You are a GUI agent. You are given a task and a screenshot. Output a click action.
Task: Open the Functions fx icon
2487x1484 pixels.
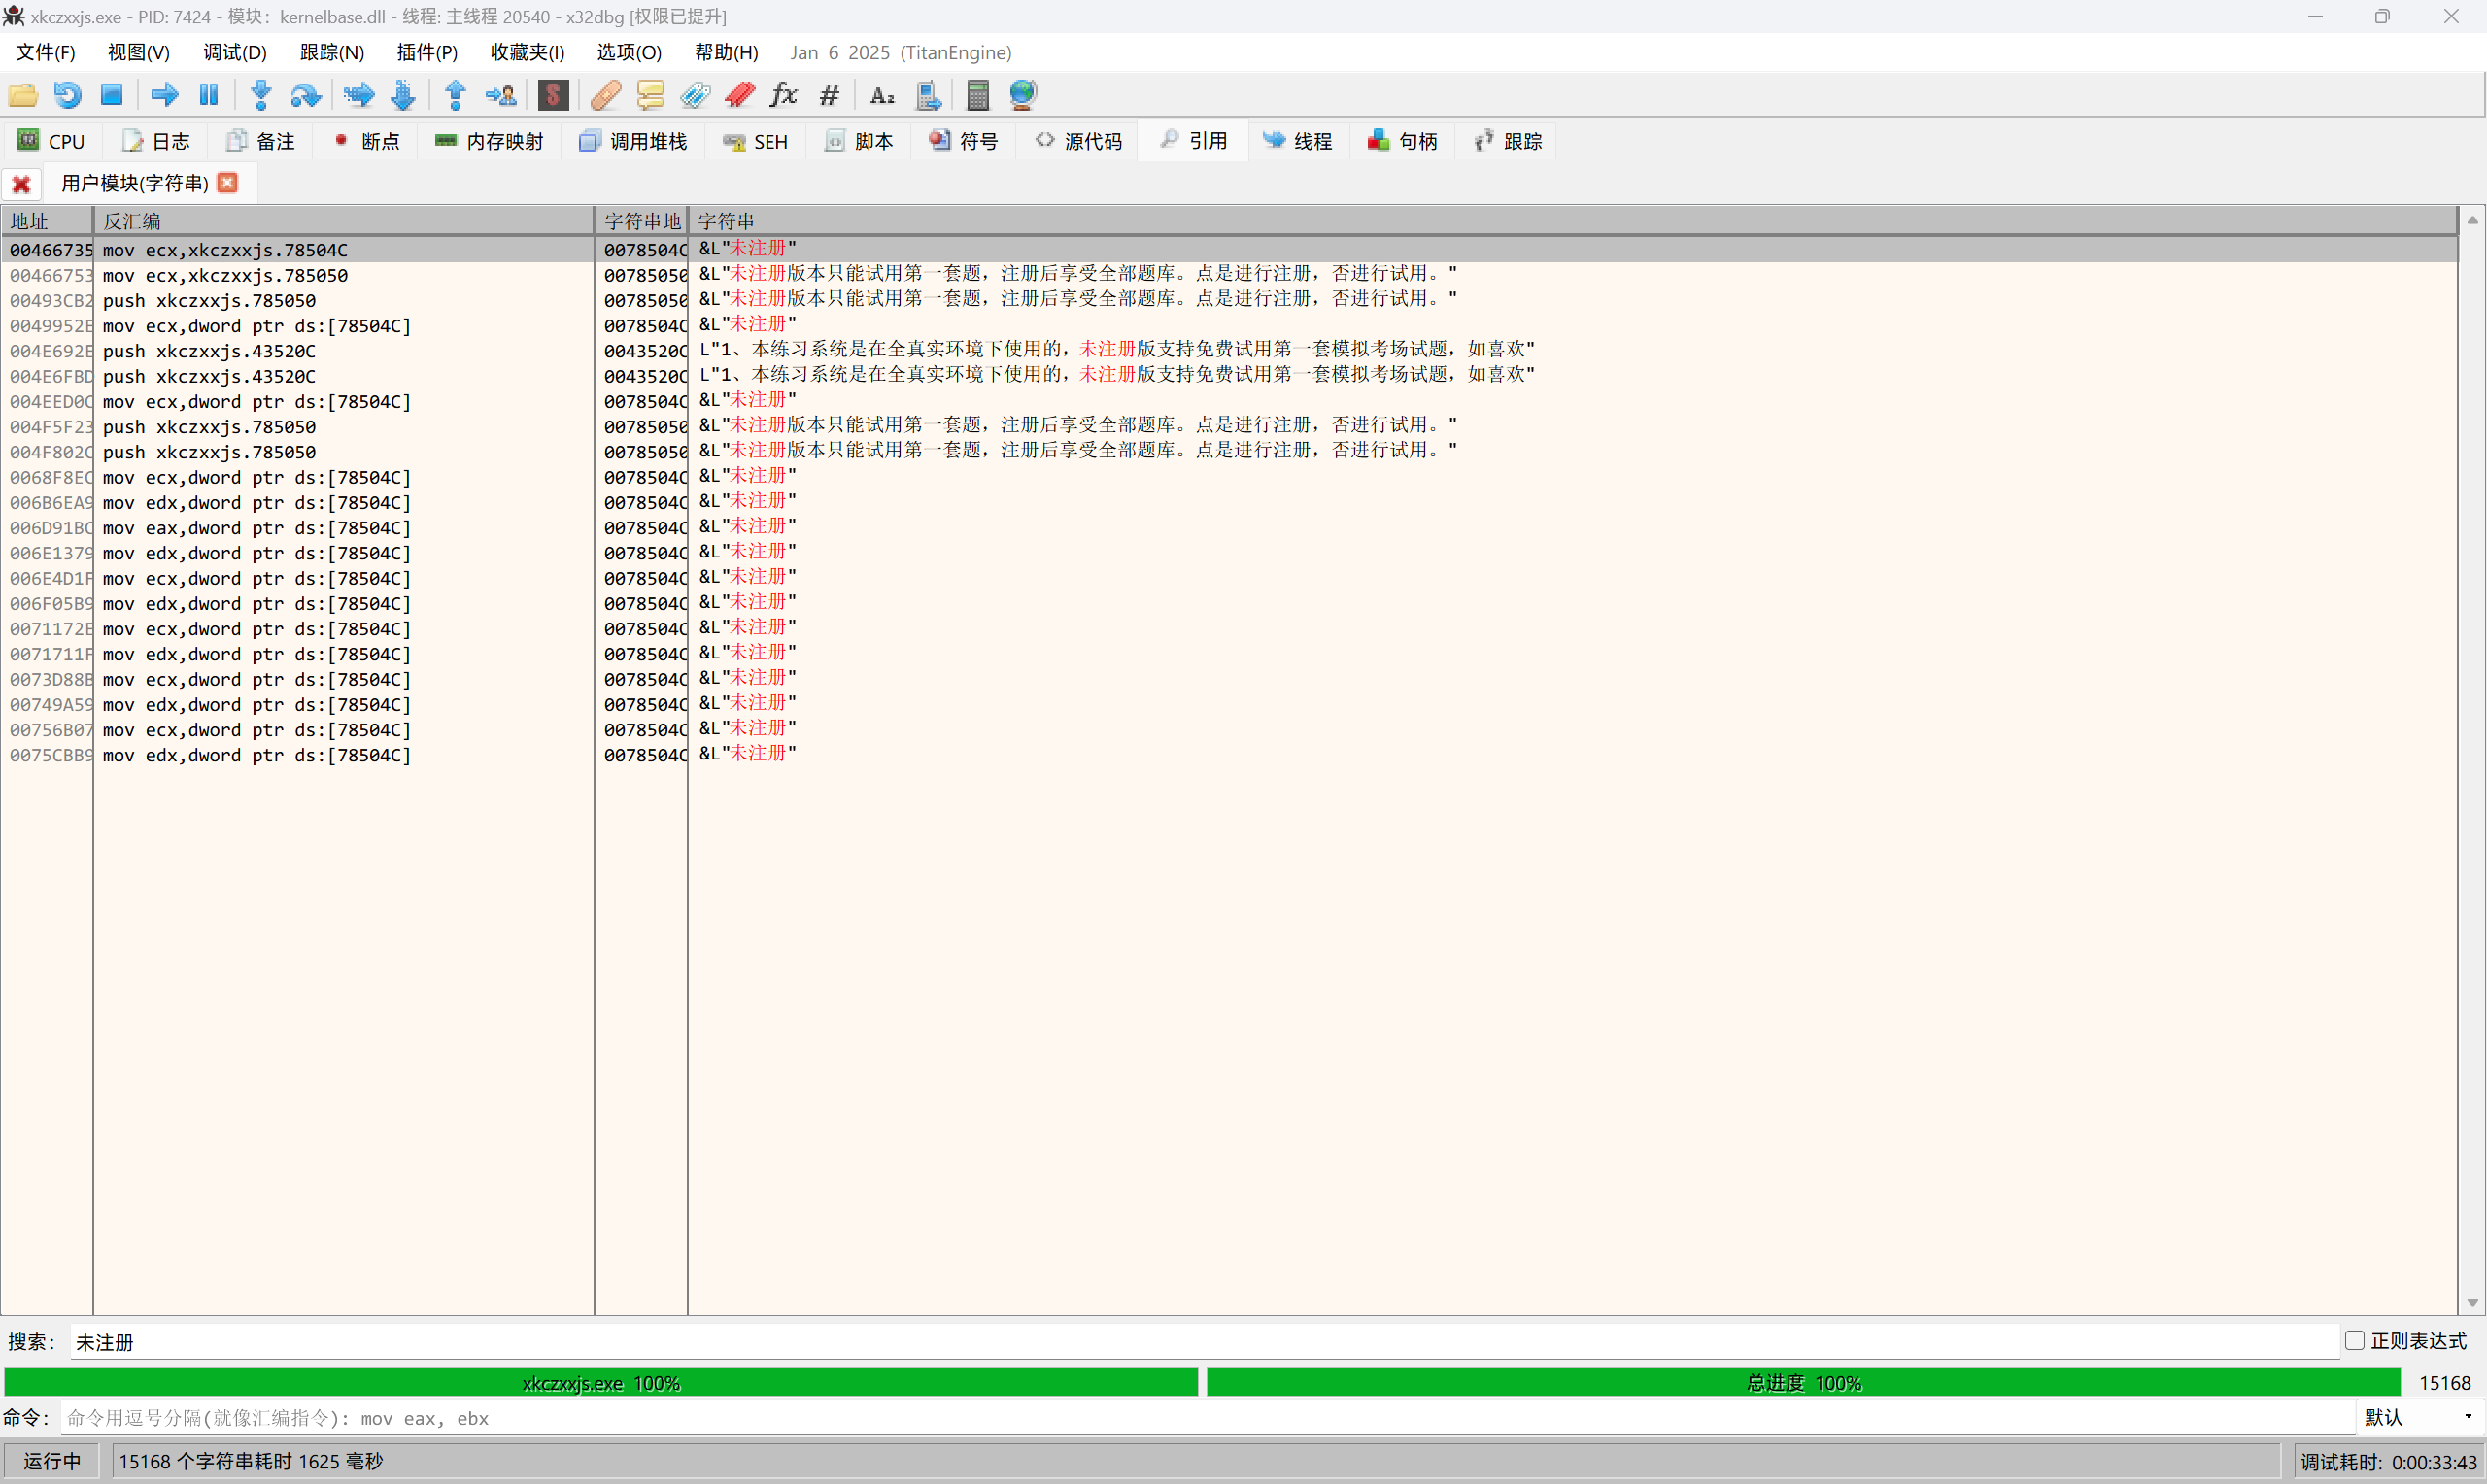pyautogui.click(x=784, y=95)
